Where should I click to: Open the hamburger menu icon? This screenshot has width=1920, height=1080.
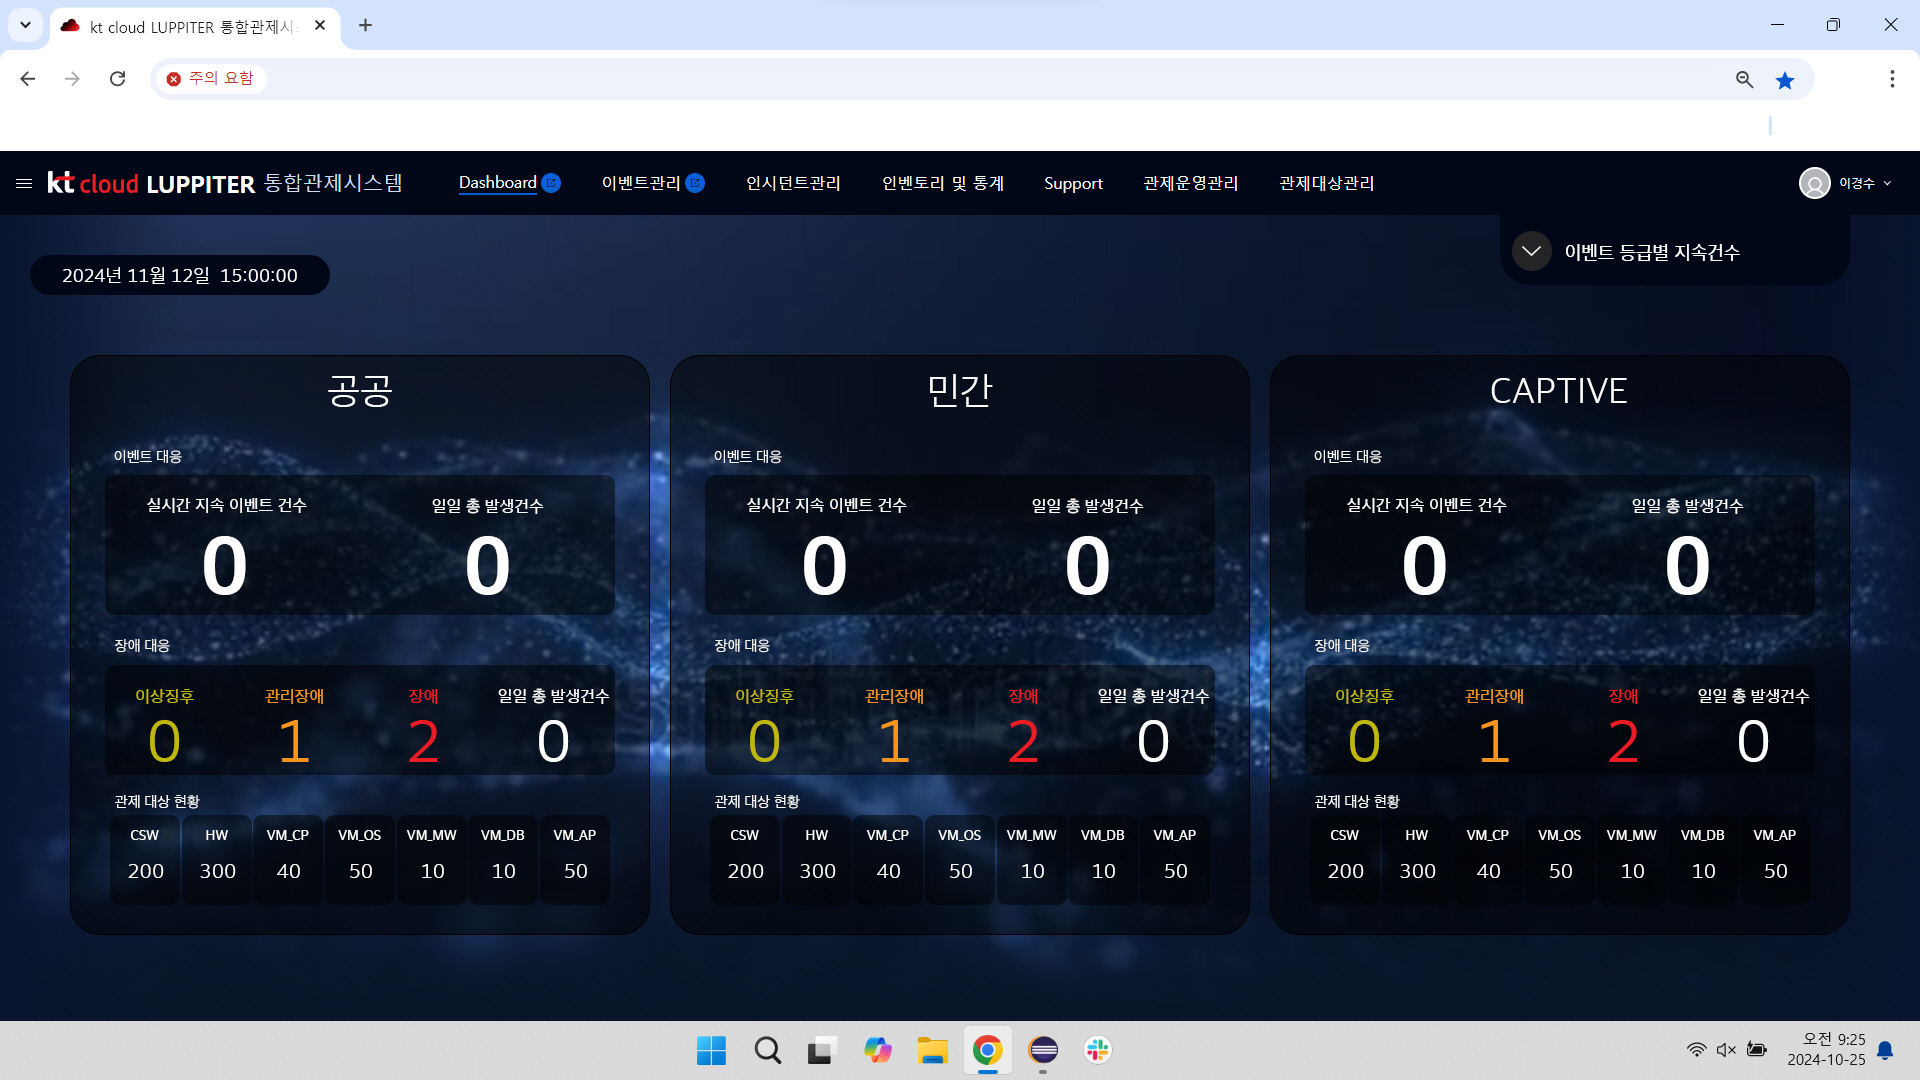(x=24, y=183)
